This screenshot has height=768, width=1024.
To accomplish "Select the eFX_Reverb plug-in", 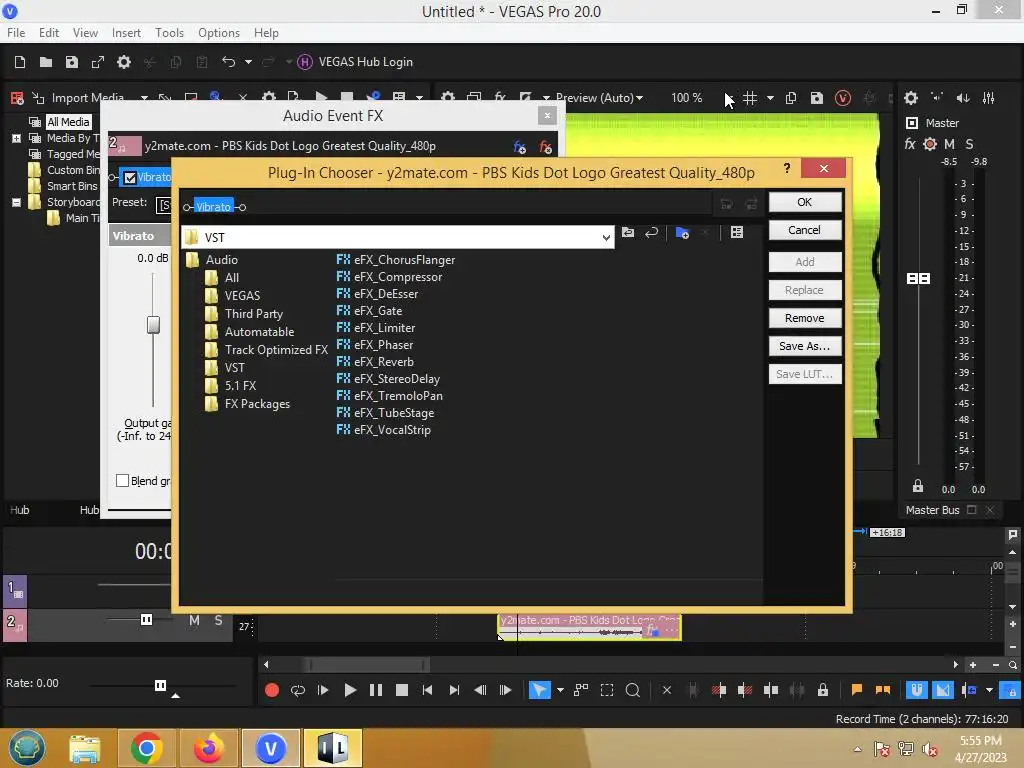I will tap(375, 362).
